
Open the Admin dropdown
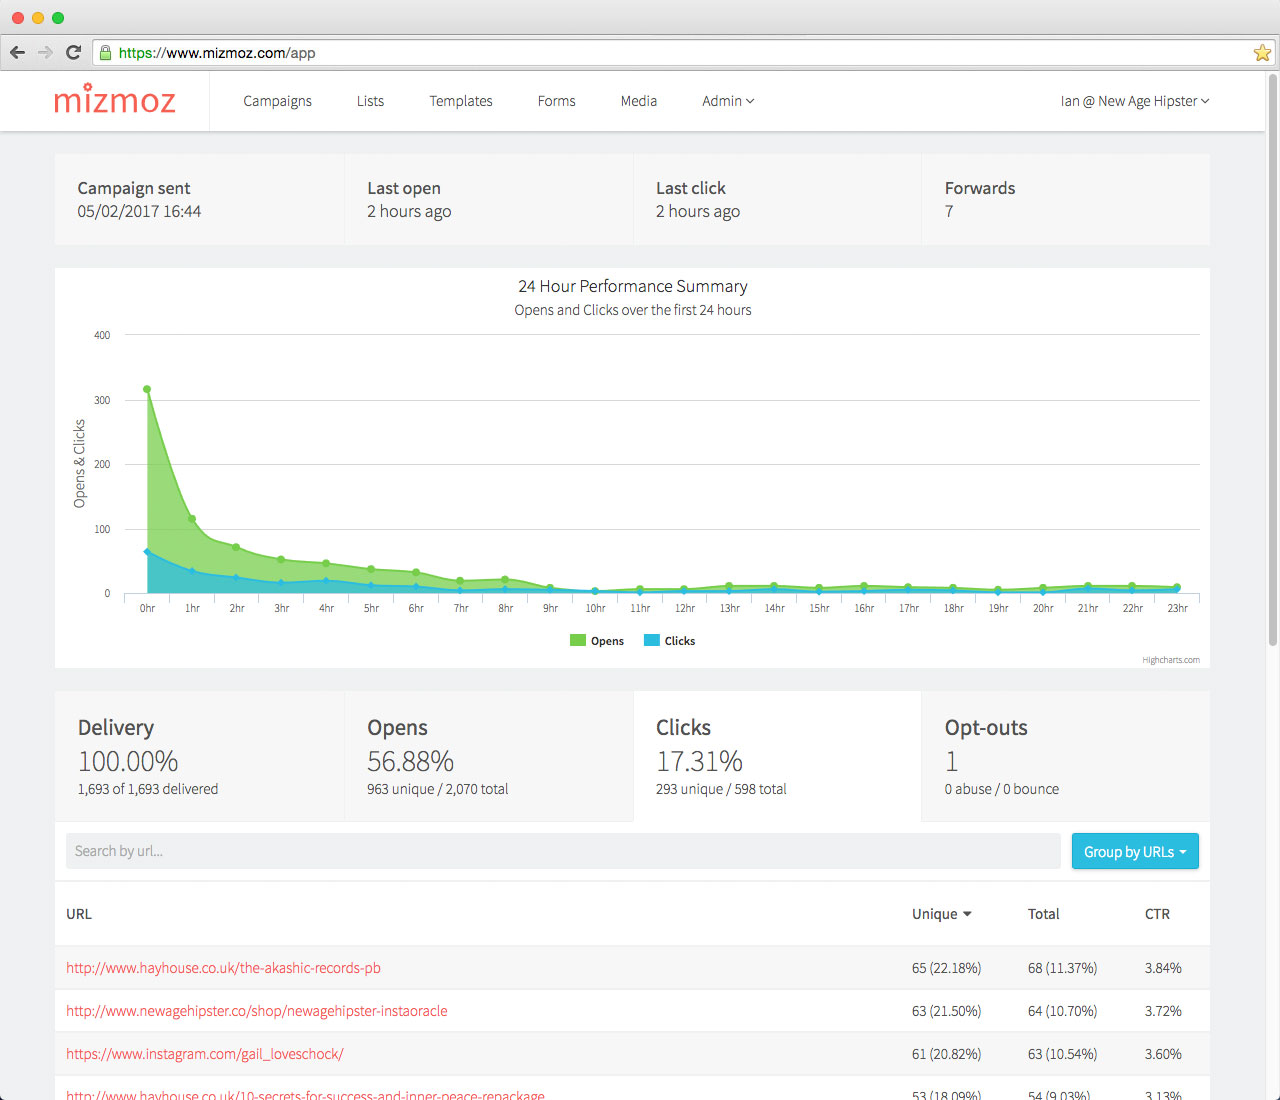pyautogui.click(x=728, y=101)
